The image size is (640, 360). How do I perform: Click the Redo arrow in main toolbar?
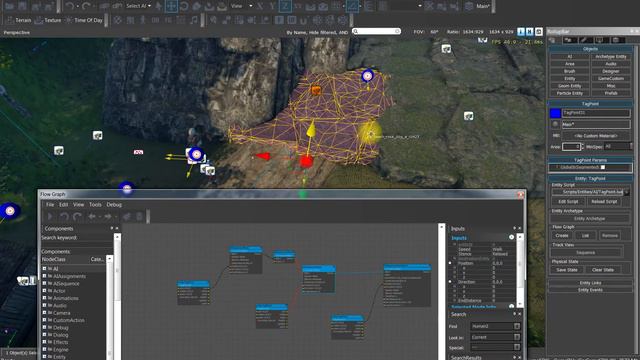[86, 6]
